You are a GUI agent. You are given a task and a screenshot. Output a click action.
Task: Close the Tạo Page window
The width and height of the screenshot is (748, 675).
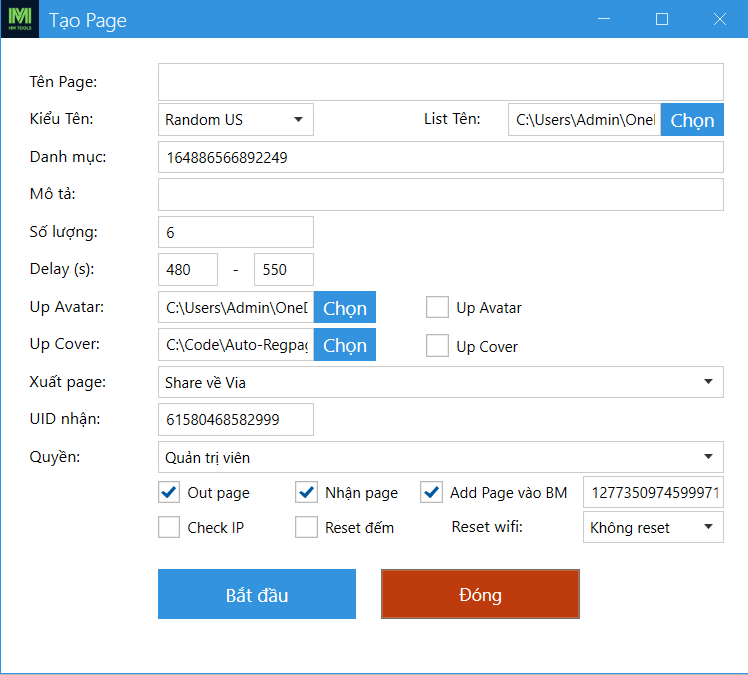click(x=719, y=19)
